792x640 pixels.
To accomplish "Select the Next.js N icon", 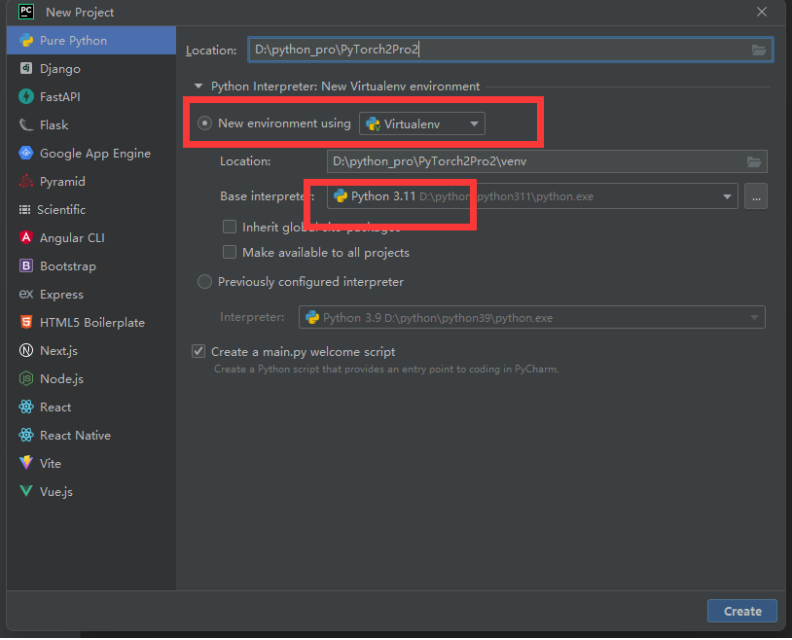I will tap(26, 350).
